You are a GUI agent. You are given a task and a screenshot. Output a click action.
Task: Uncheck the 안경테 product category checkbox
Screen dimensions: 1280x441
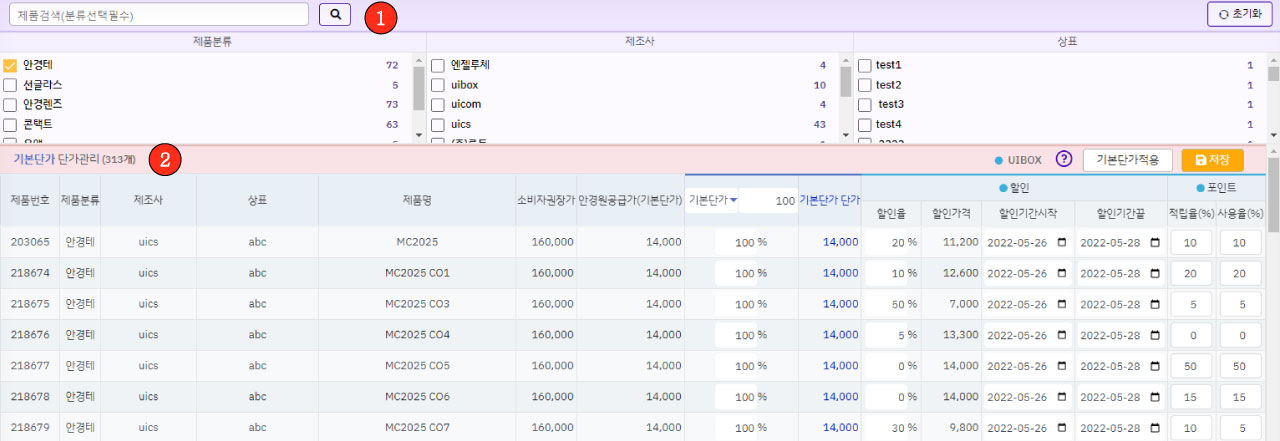[10, 65]
